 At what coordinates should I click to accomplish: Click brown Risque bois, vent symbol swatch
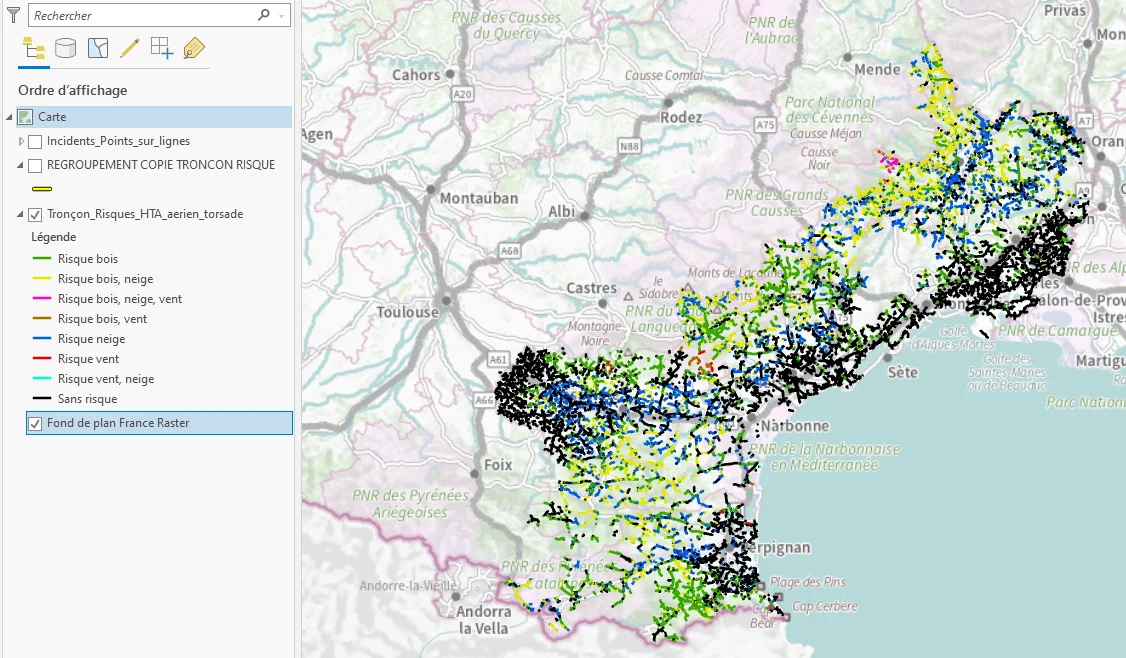(42, 319)
